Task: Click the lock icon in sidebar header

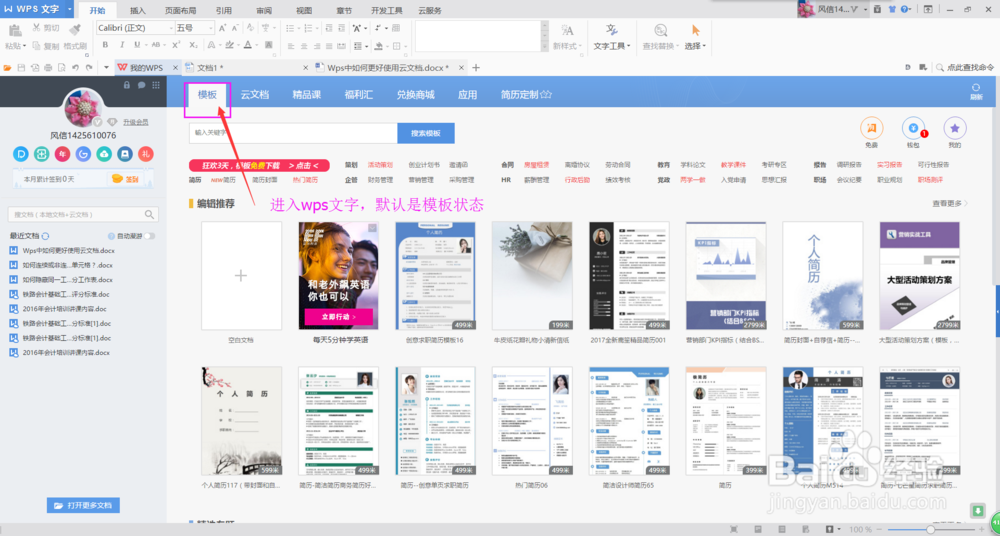Action: pyautogui.click(x=127, y=85)
